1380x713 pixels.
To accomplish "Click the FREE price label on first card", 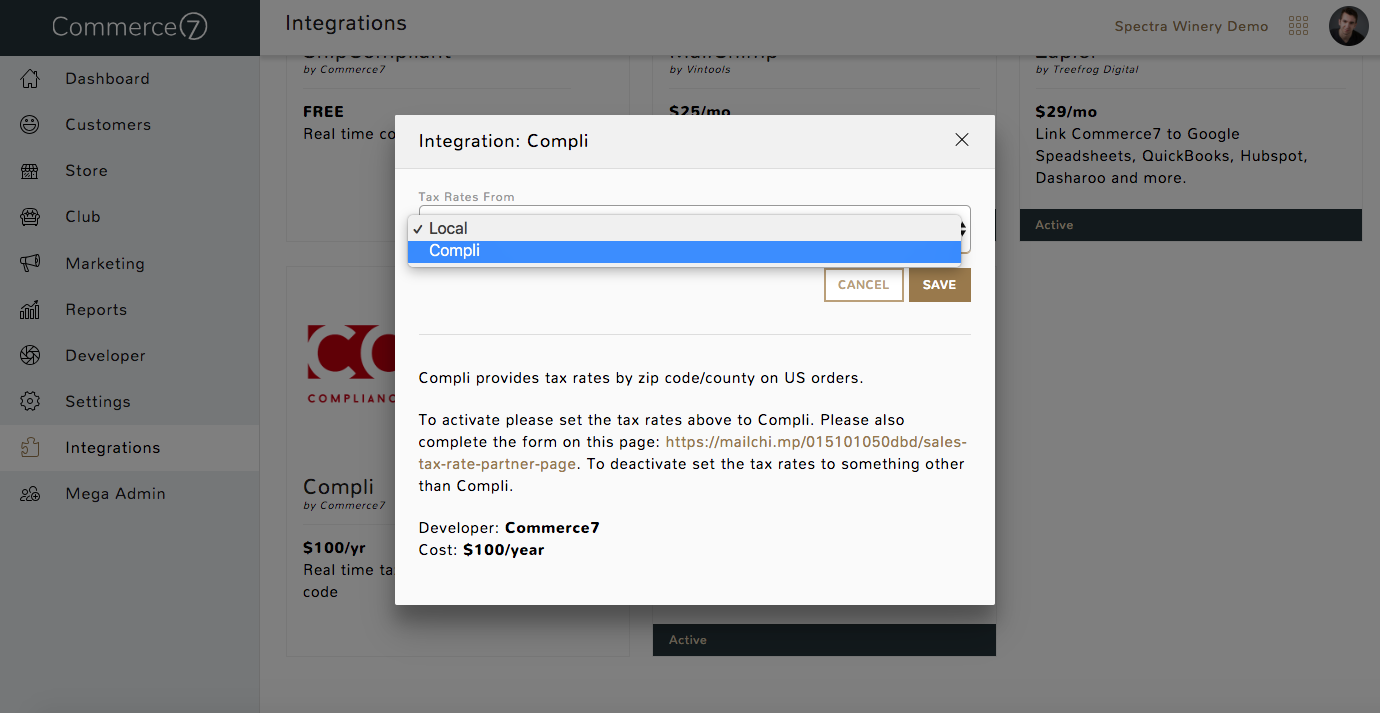I will [x=324, y=112].
